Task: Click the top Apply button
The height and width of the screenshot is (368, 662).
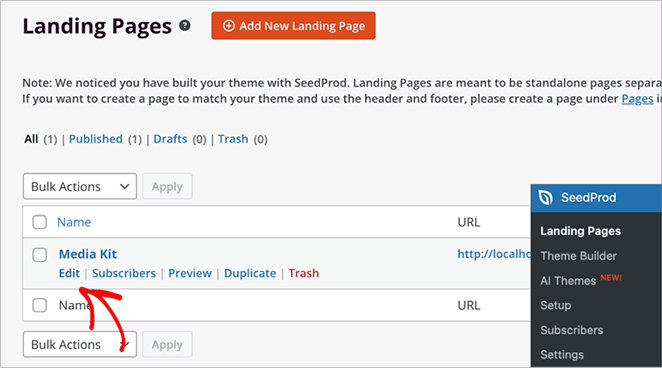Action: click(167, 186)
